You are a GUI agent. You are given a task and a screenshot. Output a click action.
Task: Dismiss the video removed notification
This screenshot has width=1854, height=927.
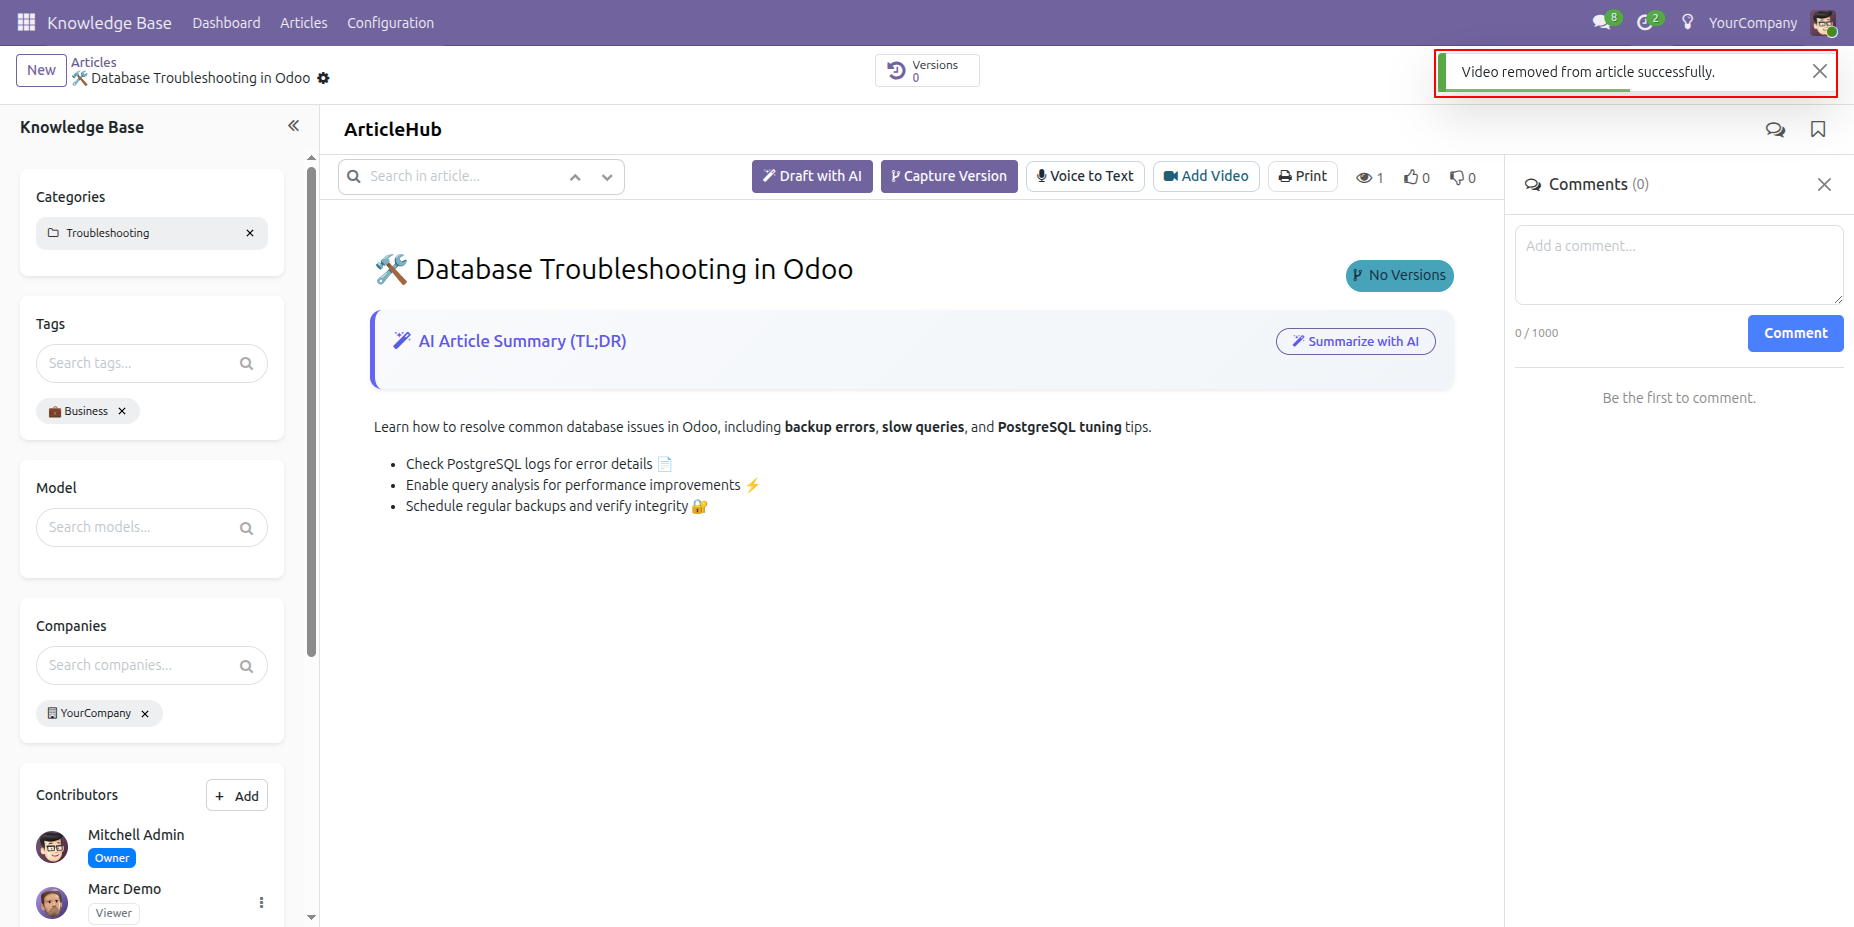pos(1820,71)
